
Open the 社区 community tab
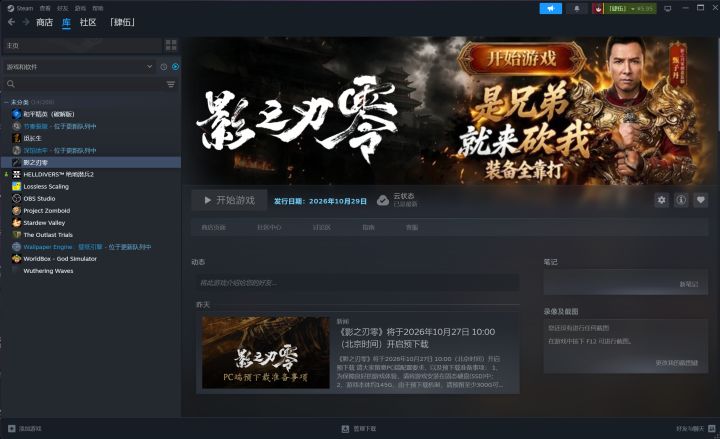coord(88,22)
